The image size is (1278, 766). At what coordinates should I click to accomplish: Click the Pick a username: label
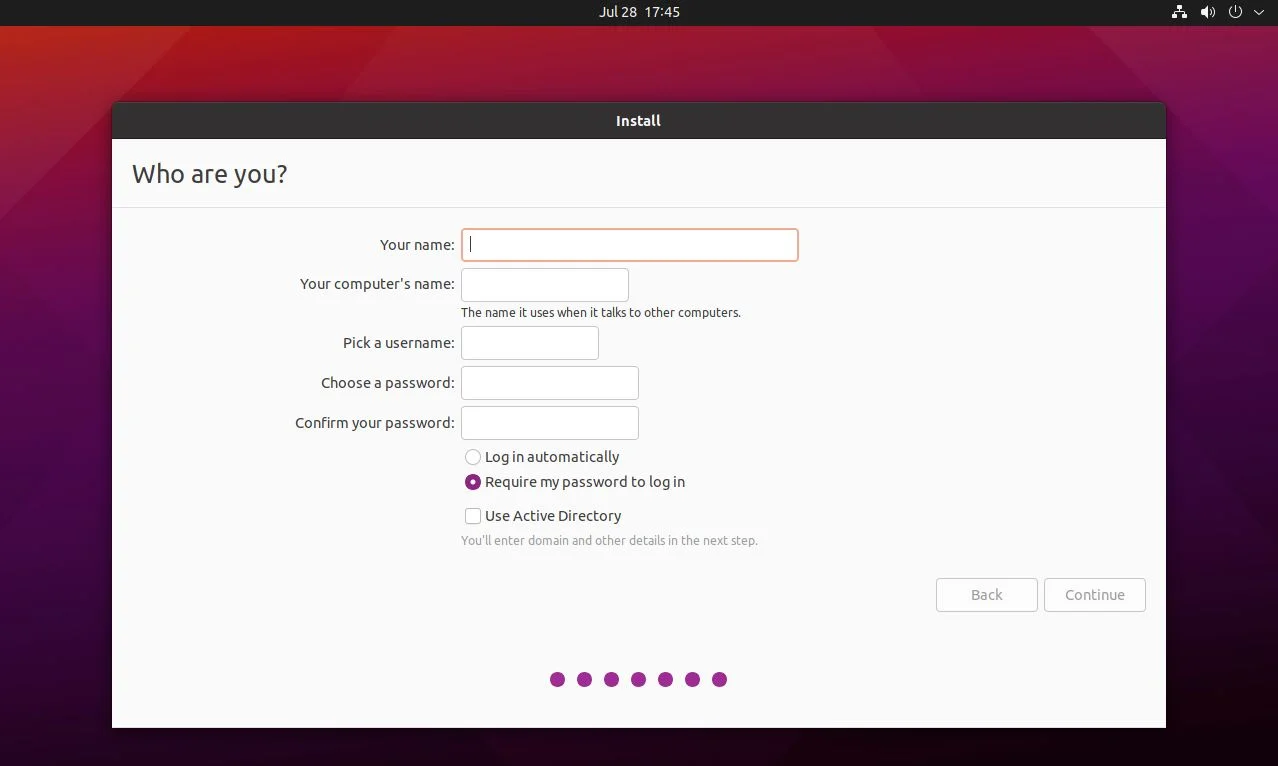click(x=399, y=343)
